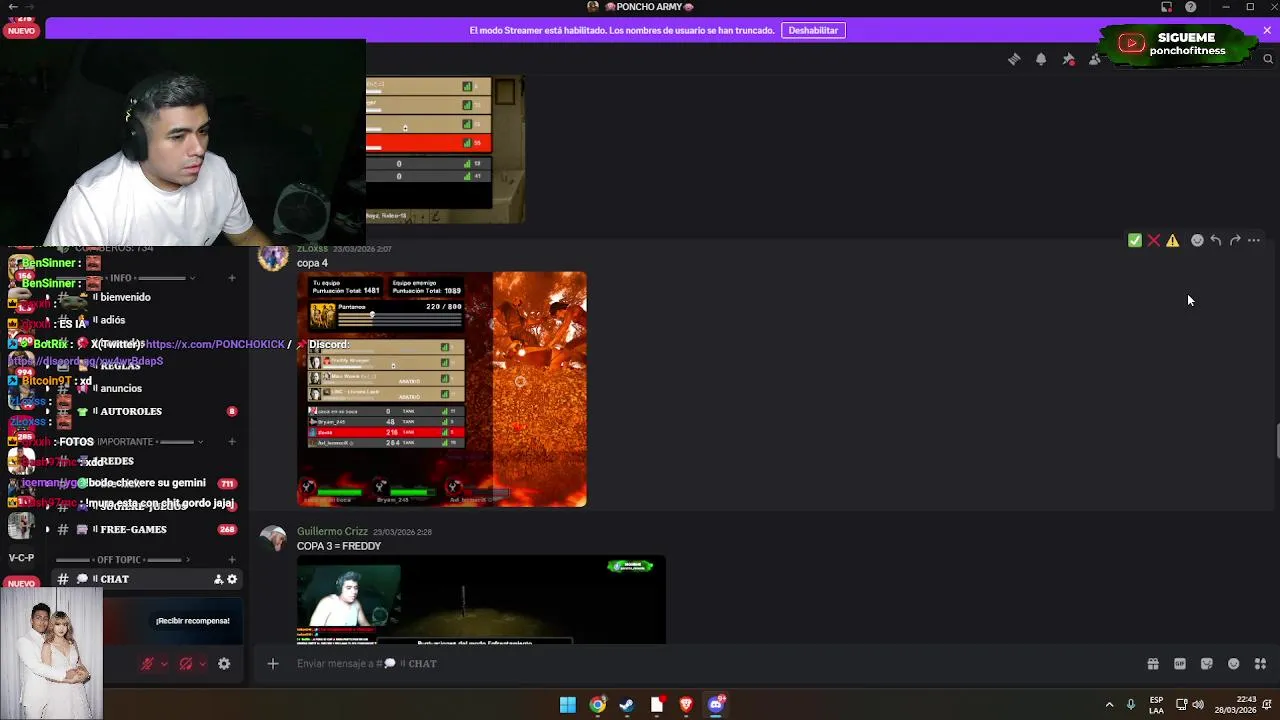Image resolution: width=1280 pixels, height=720 pixels.
Task: Open add reaction smiley on message
Action: [x=1197, y=240]
